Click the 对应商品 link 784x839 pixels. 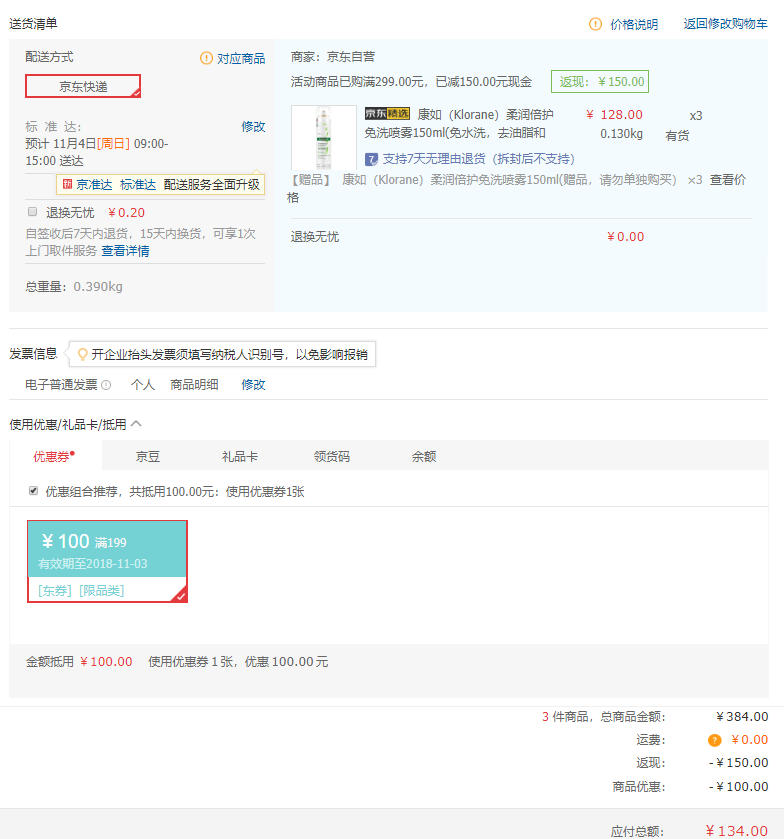(241, 58)
